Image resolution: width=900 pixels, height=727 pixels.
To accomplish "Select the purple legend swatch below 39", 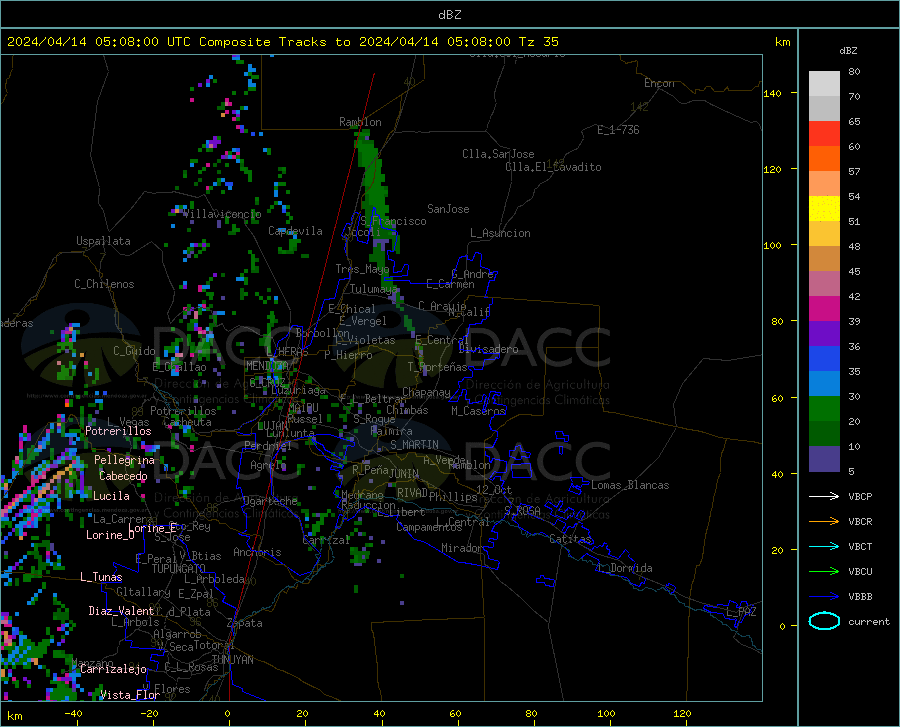I will [x=824, y=334].
